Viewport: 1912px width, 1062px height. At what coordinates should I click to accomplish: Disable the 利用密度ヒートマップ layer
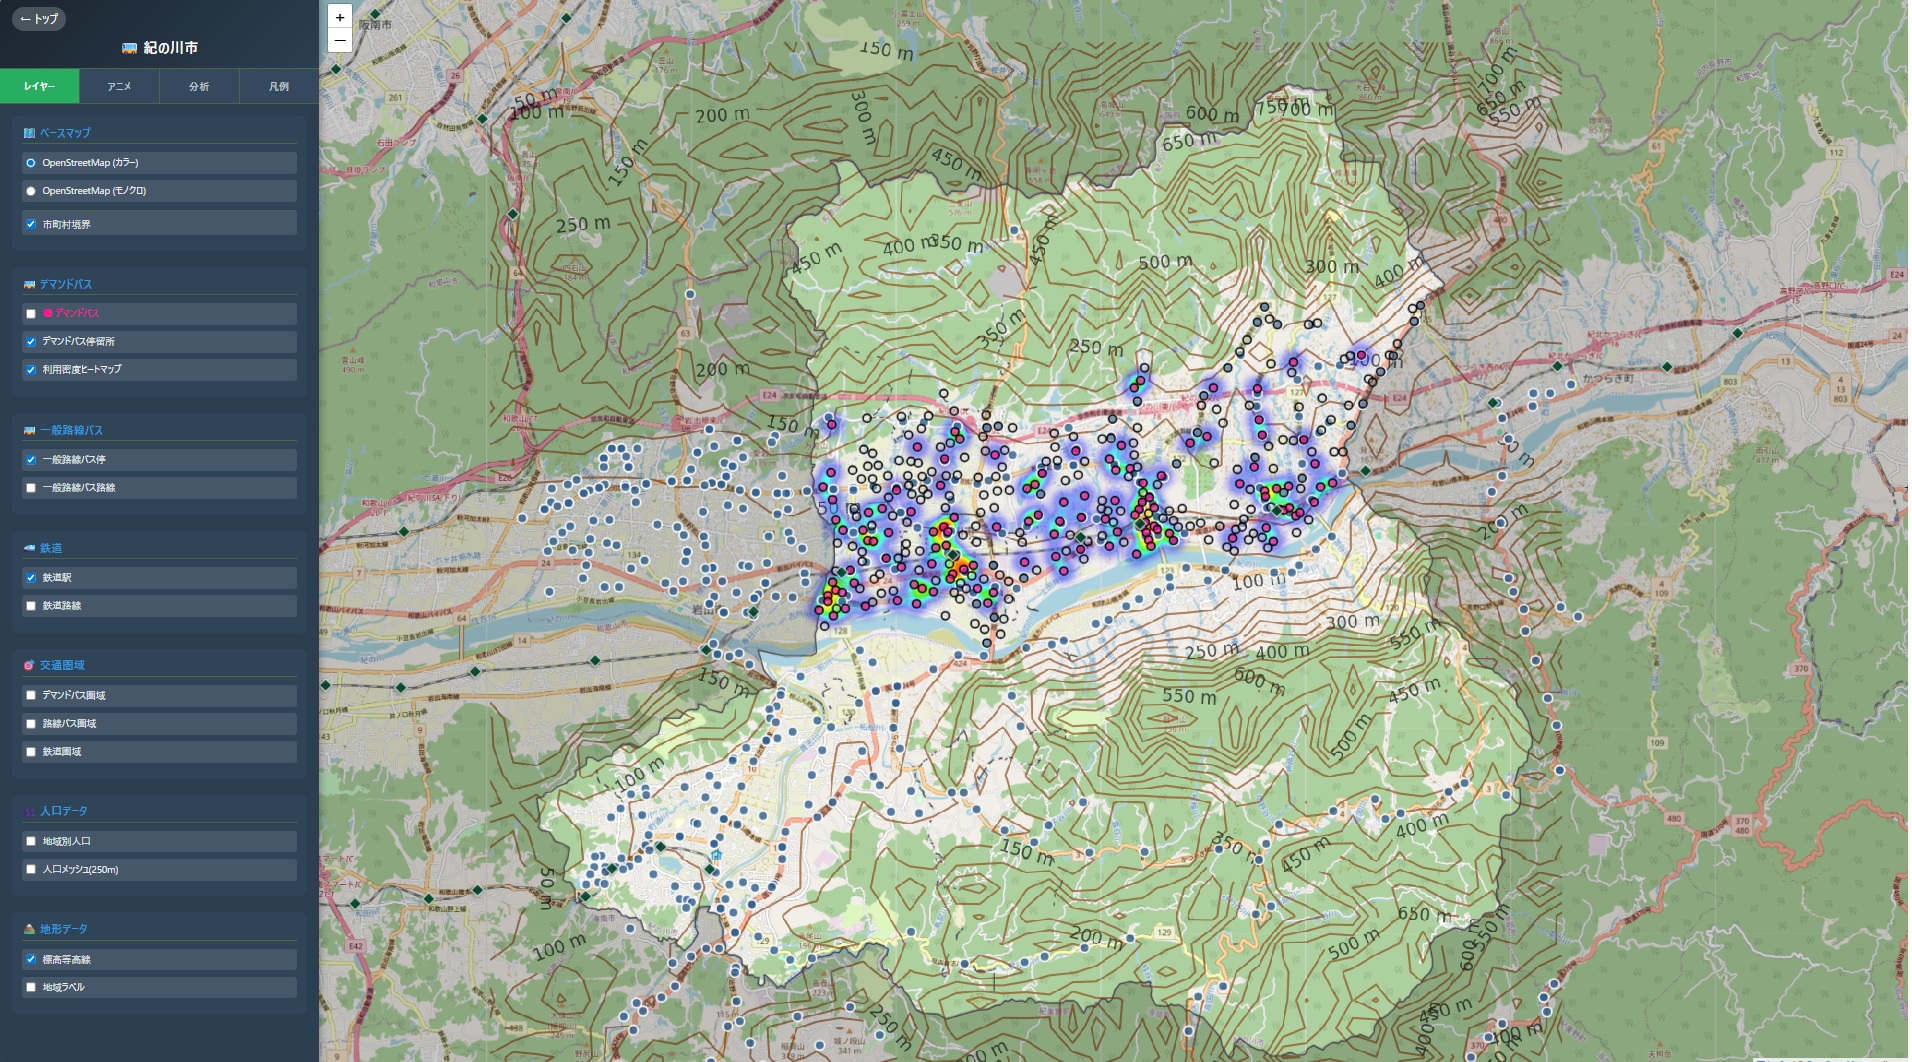click(31, 370)
